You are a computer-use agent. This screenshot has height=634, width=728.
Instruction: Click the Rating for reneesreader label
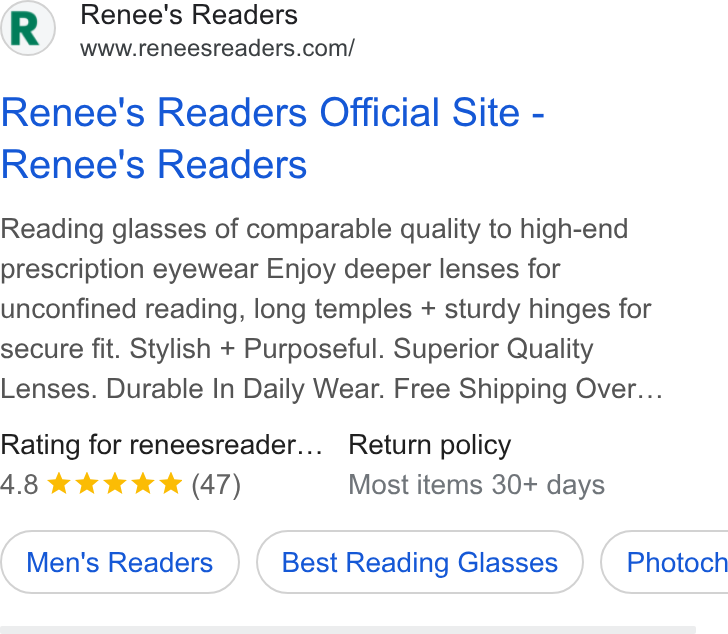point(161,445)
